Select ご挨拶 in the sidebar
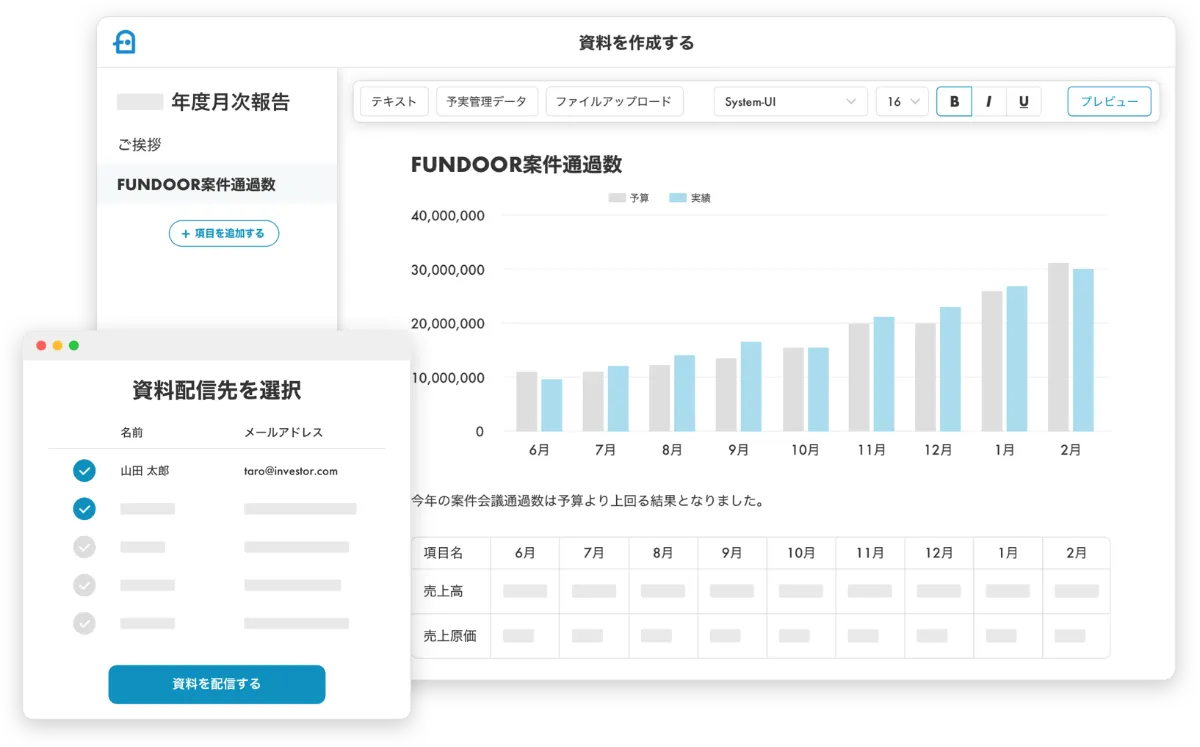The height and width of the screenshot is (747, 1200). 139,144
